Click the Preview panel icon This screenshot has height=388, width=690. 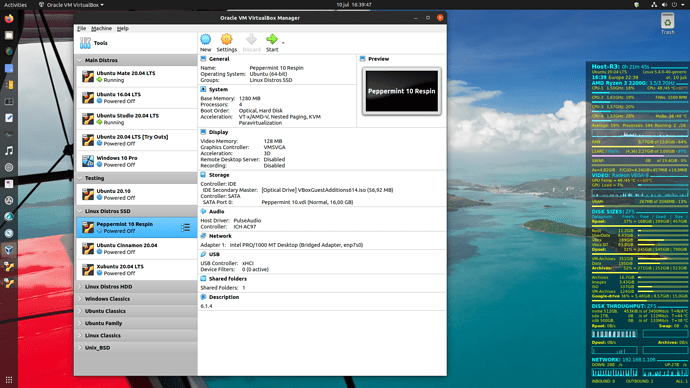coord(363,59)
